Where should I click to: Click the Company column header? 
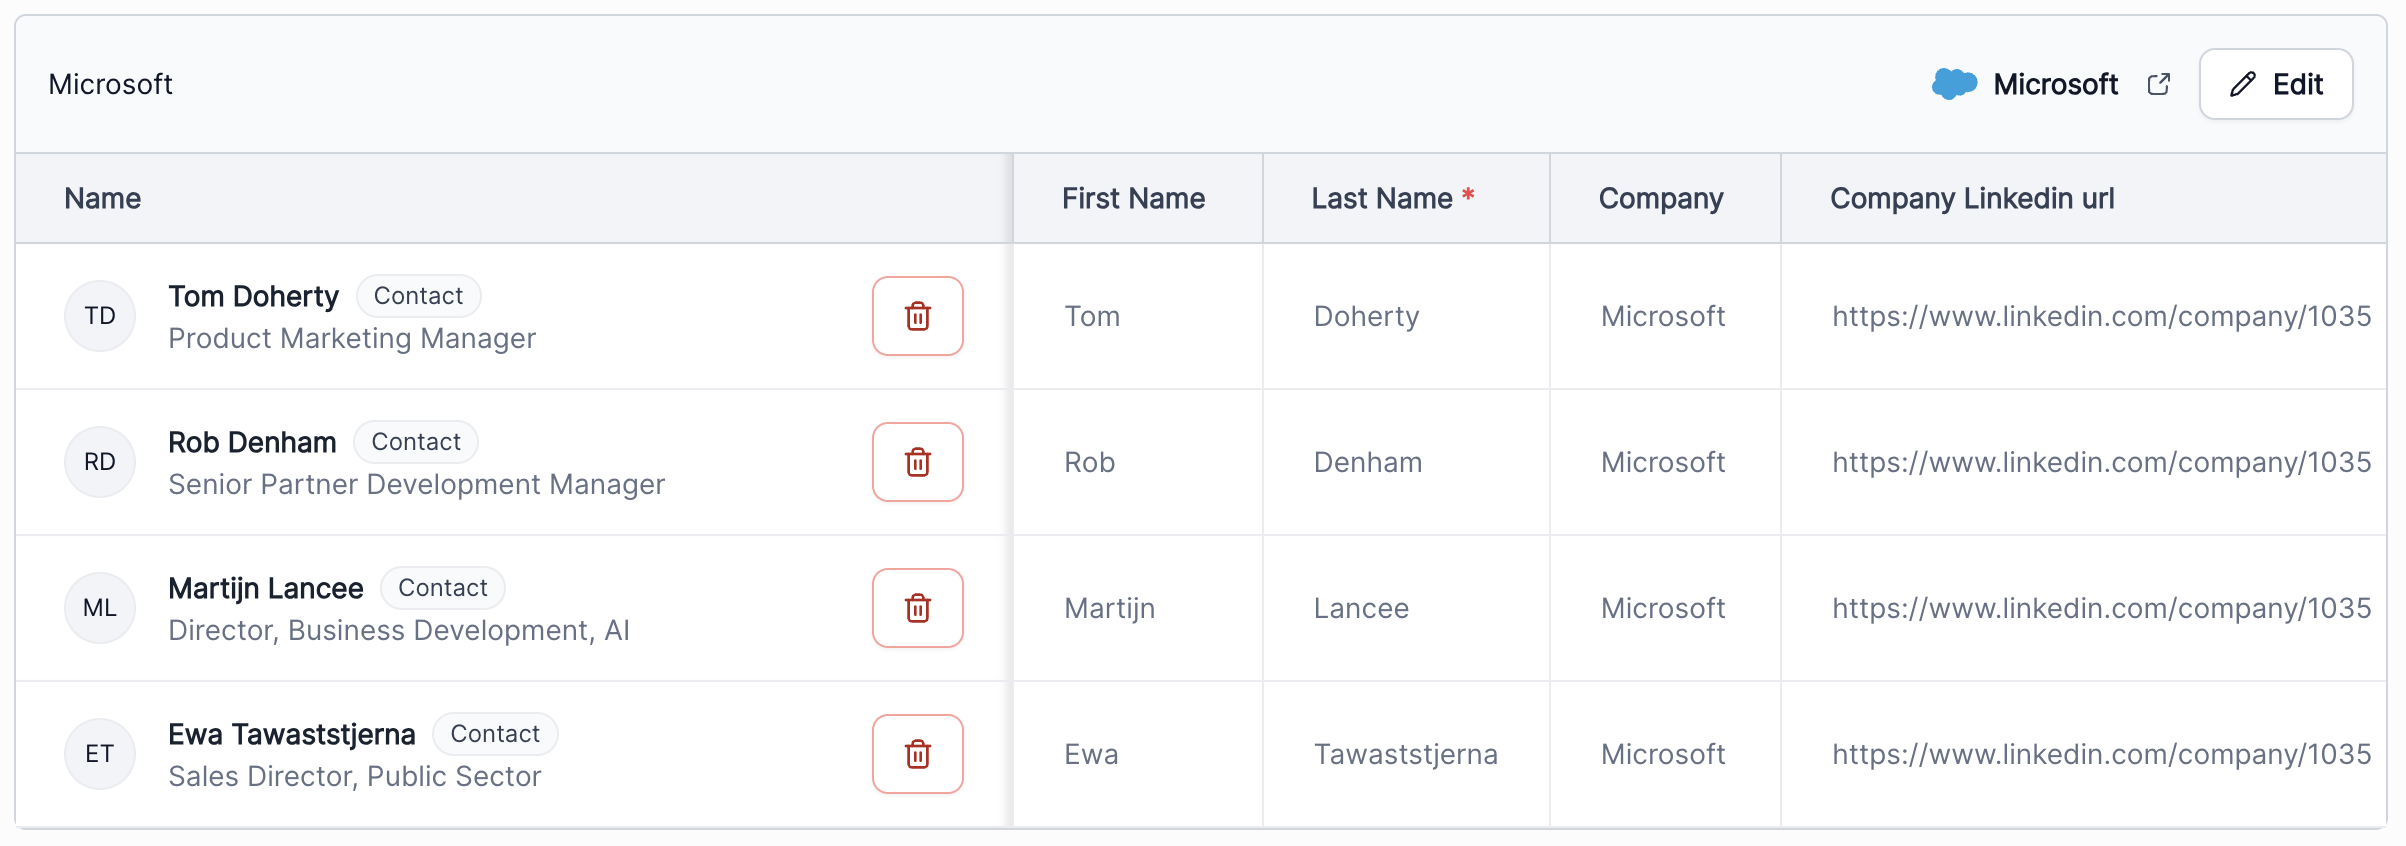(1661, 198)
